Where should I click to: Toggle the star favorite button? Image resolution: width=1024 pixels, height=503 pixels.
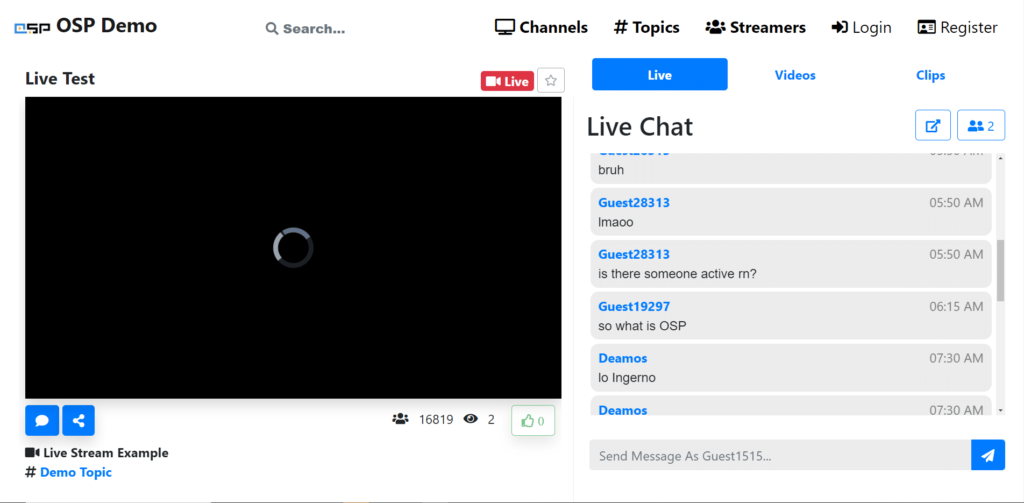(x=551, y=81)
